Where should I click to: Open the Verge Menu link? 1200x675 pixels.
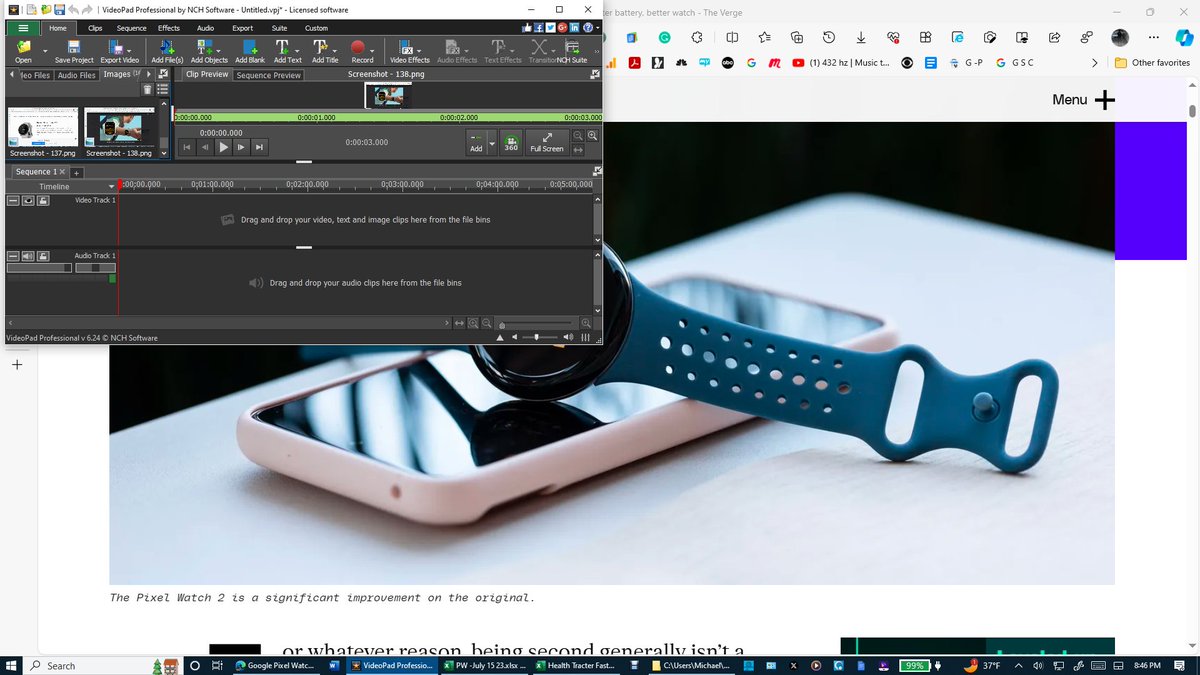coord(1083,99)
